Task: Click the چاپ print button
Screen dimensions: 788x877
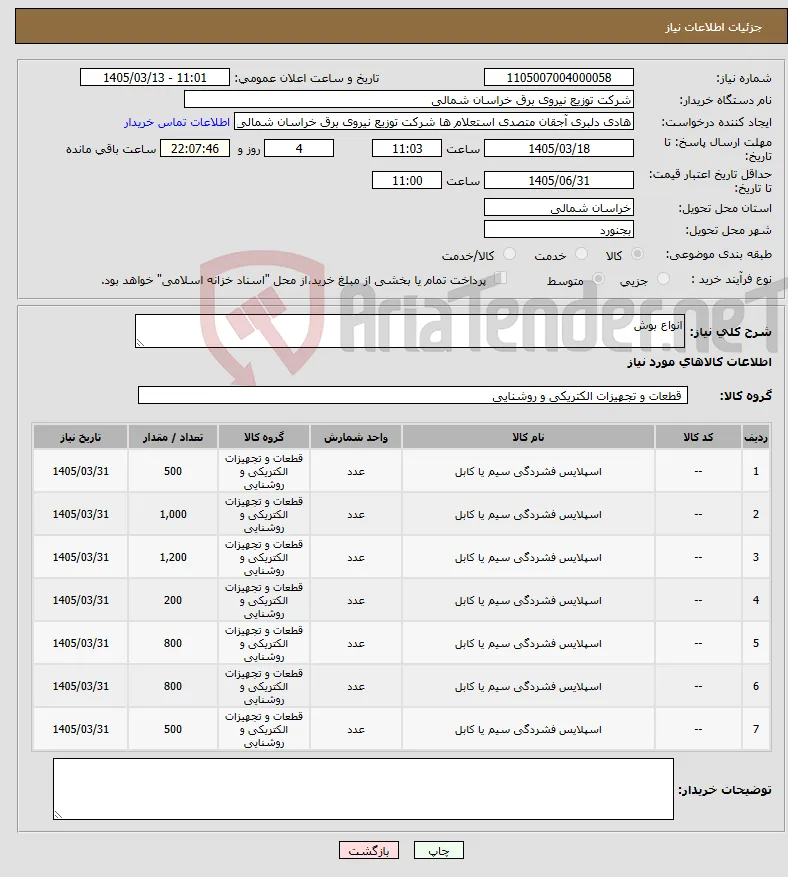Action: pyautogui.click(x=439, y=850)
